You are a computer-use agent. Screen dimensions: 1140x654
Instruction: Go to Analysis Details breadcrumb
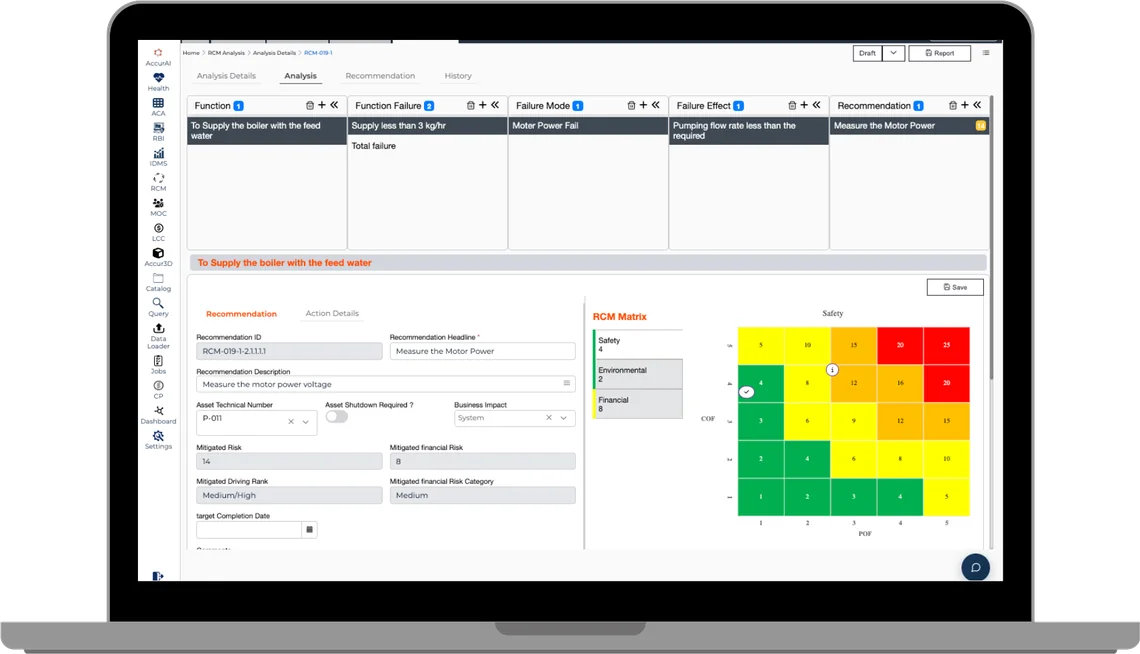pos(274,53)
